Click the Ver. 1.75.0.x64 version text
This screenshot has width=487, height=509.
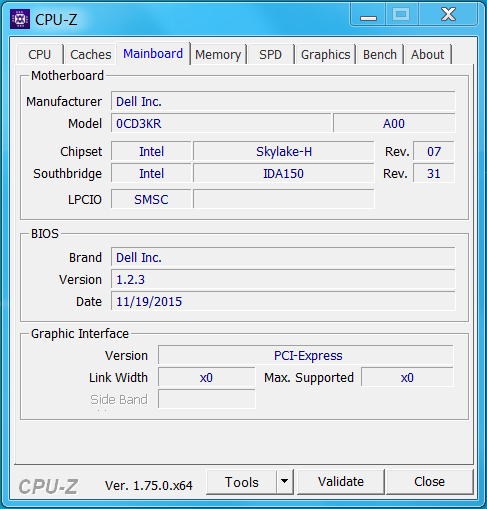click(x=149, y=485)
